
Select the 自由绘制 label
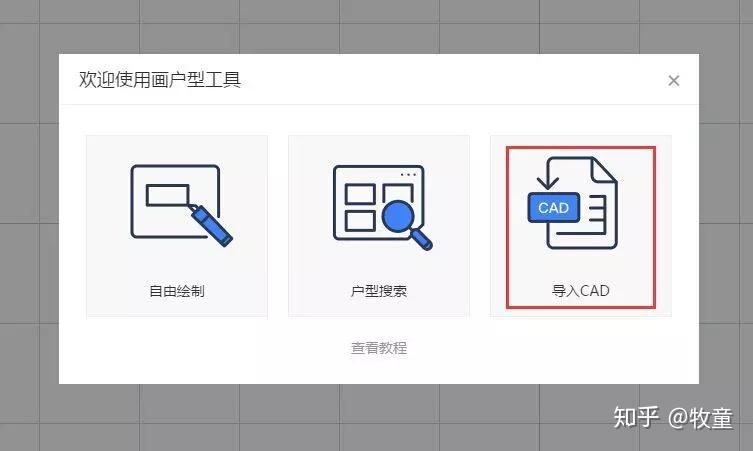[x=177, y=291]
